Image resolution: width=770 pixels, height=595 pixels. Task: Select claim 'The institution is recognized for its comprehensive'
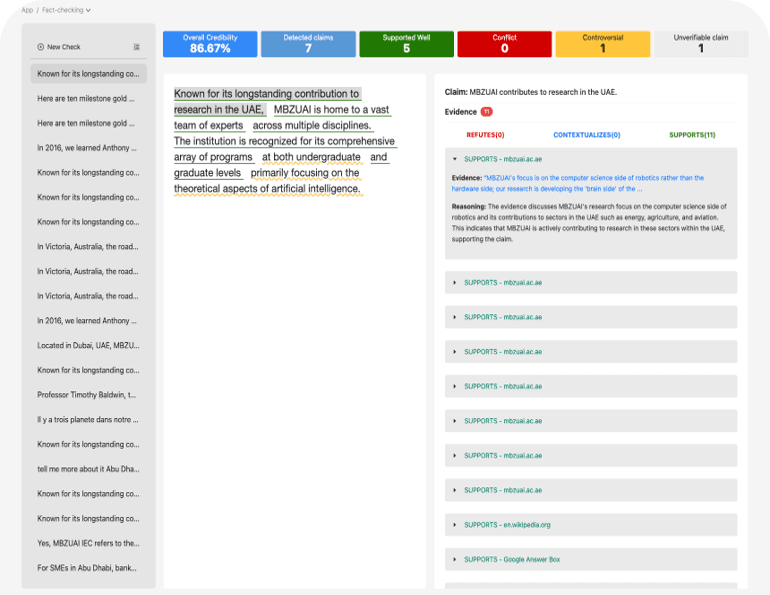[x=284, y=141]
